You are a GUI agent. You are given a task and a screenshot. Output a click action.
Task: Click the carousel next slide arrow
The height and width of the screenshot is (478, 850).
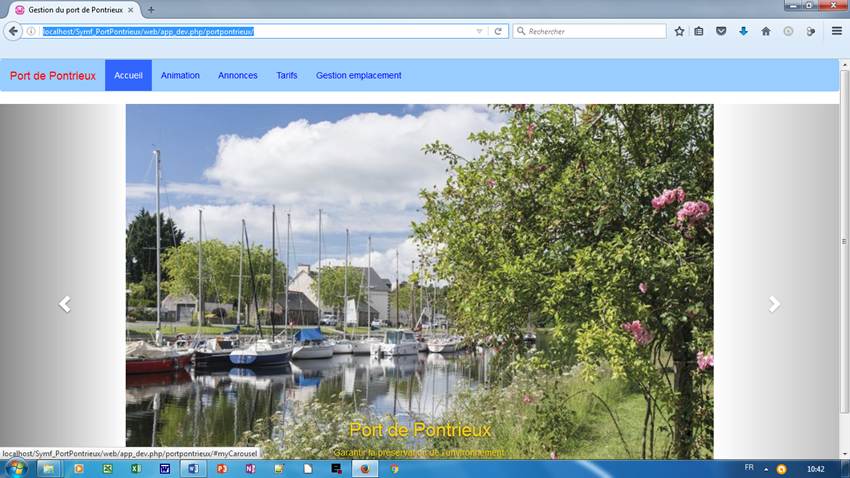point(774,304)
